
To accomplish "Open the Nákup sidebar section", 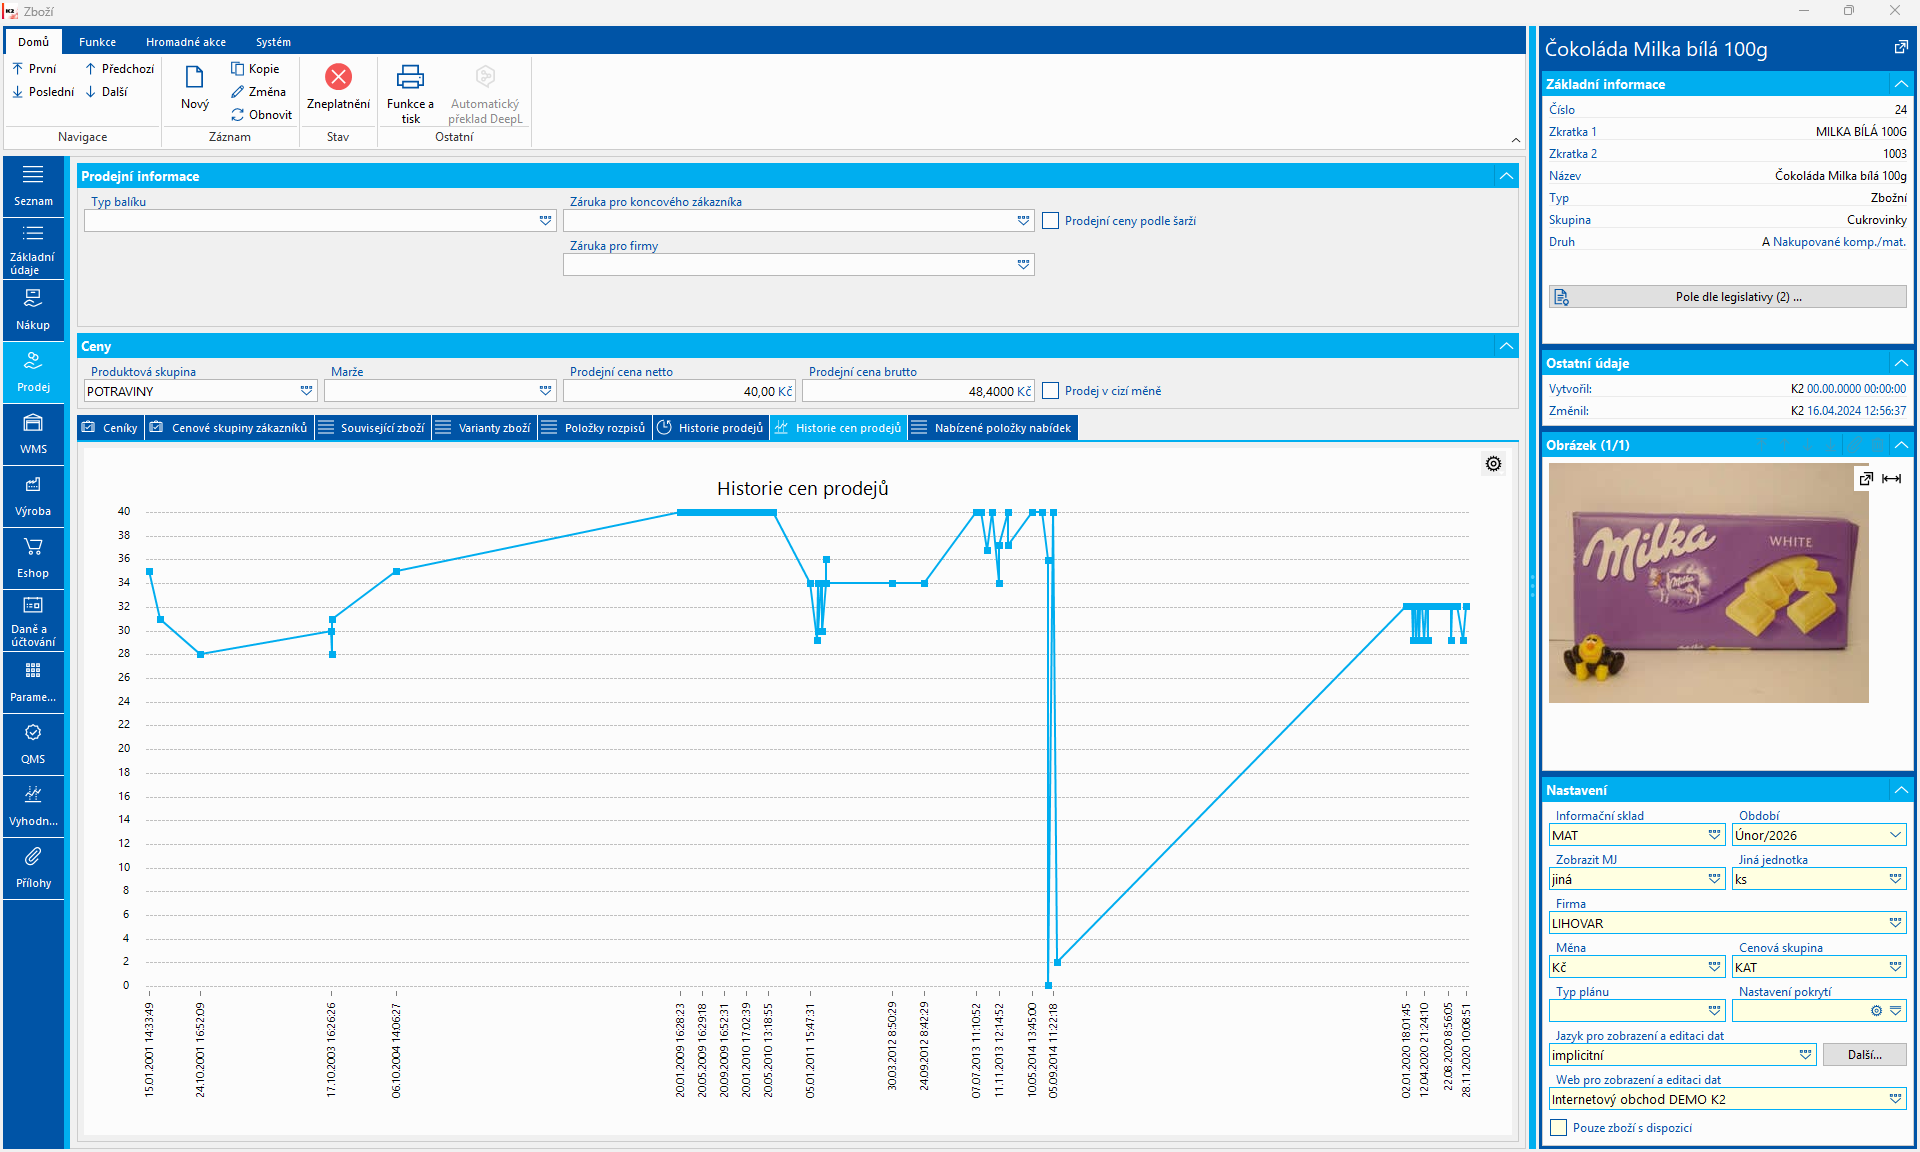I will click(33, 310).
